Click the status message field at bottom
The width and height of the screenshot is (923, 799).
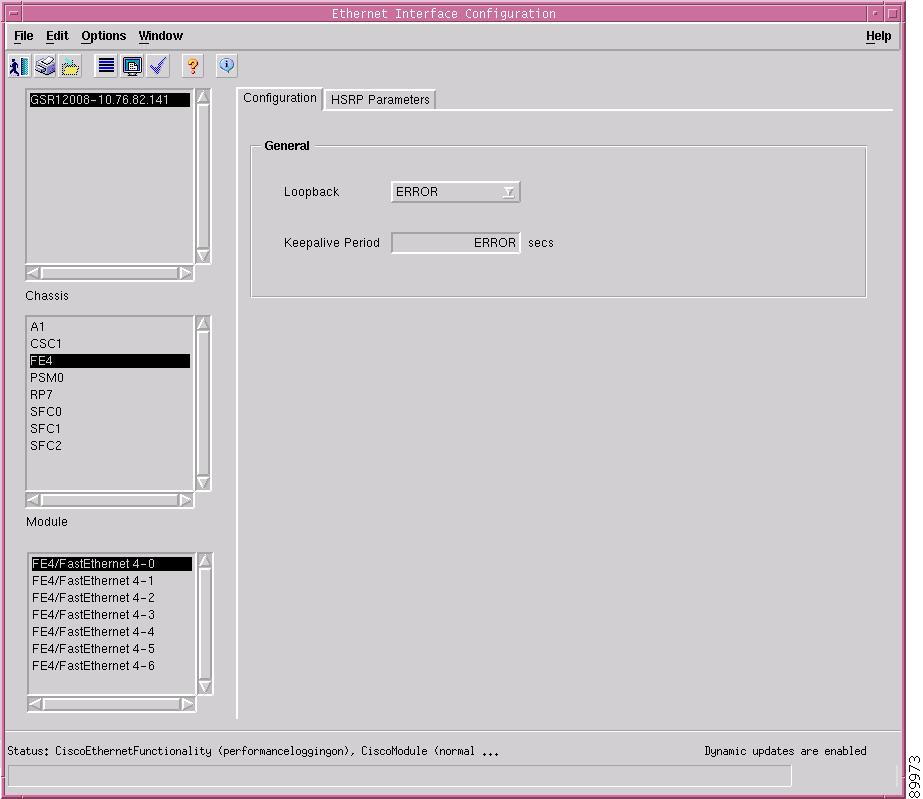(400, 776)
